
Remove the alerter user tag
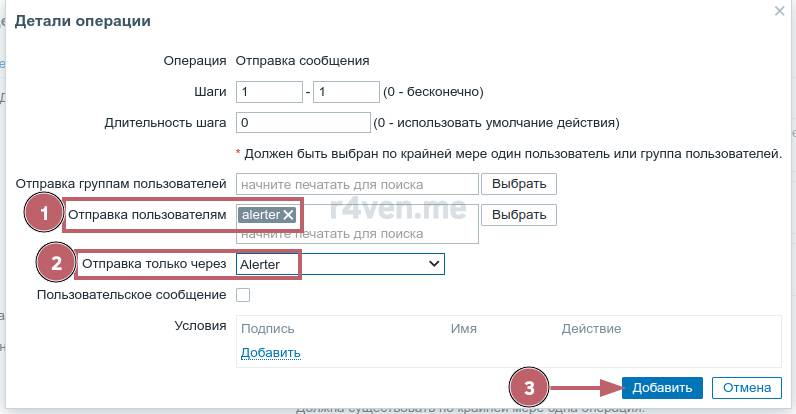tap(288, 215)
